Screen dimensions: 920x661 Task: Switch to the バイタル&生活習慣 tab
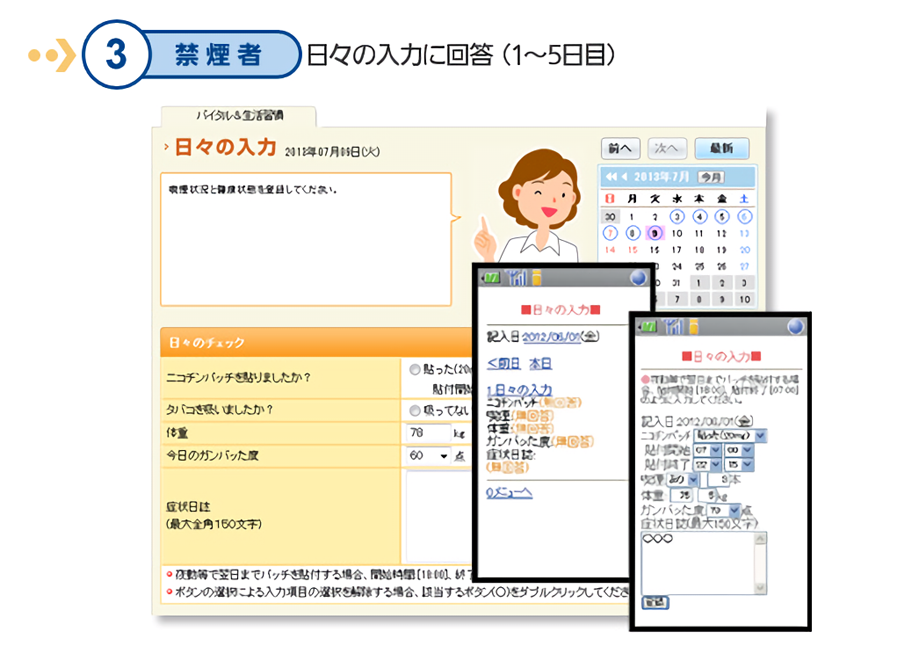(x=239, y=116)
